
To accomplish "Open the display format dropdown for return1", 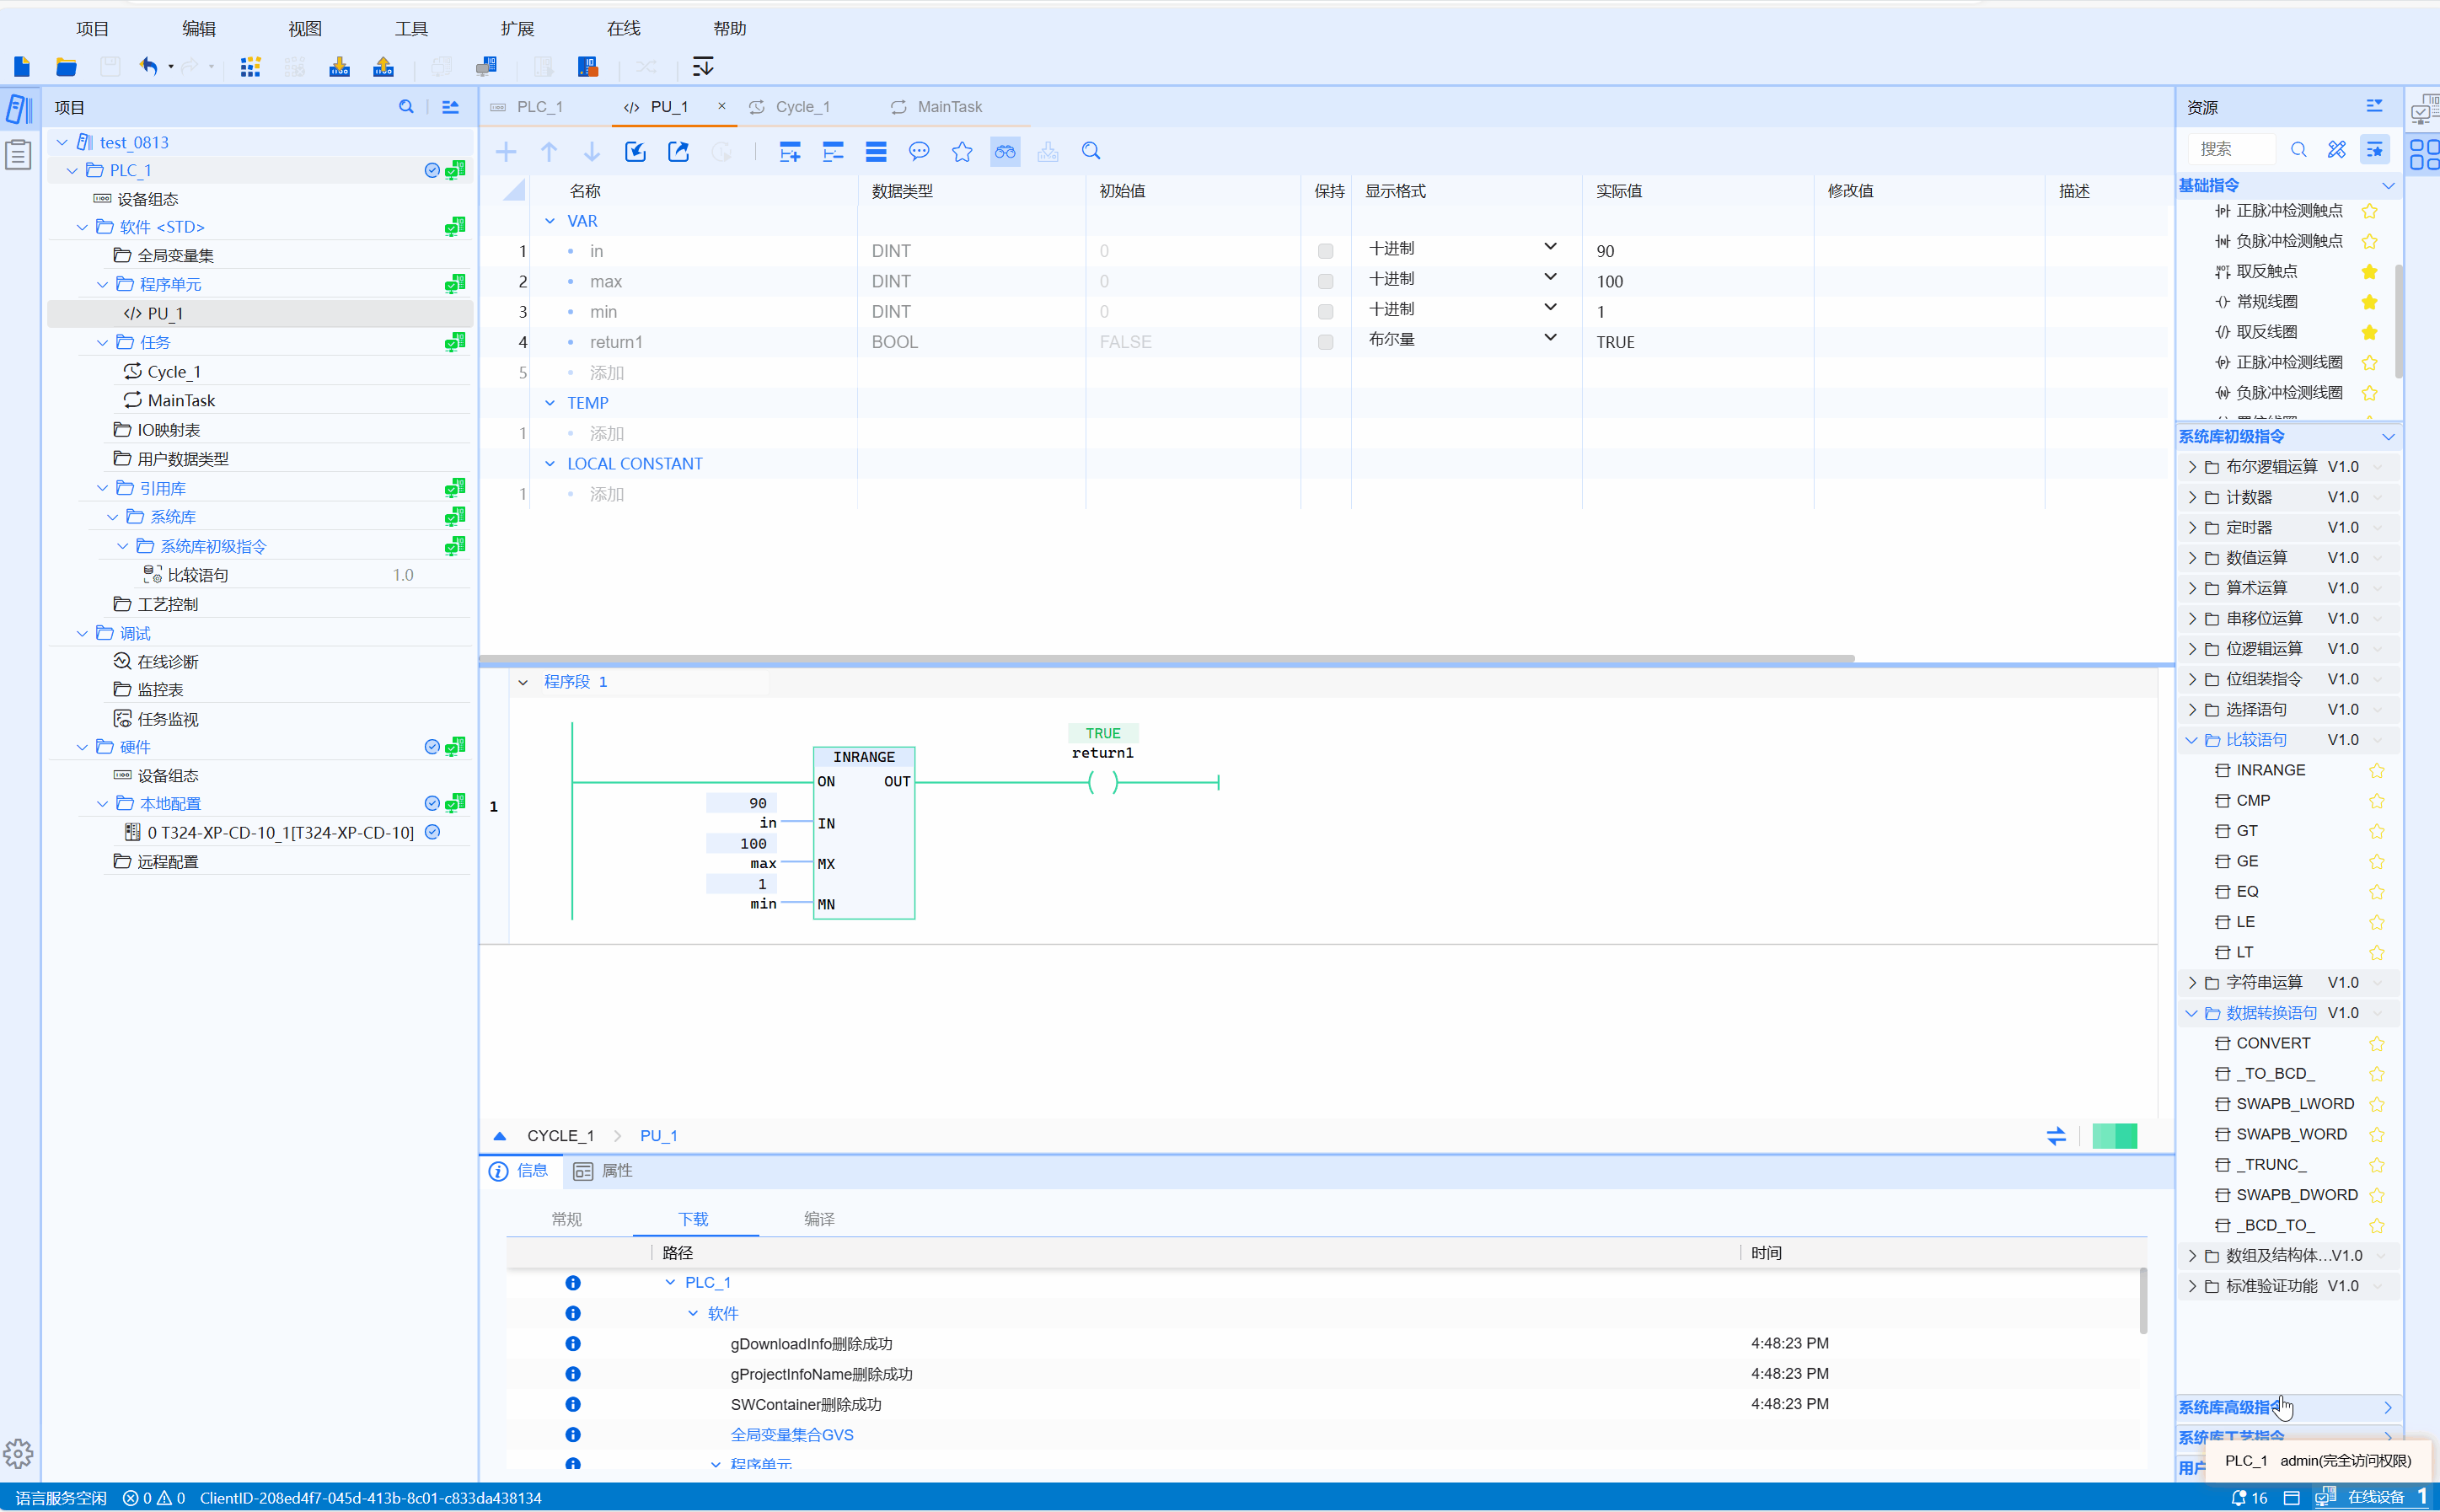I will pos(1549,338).
